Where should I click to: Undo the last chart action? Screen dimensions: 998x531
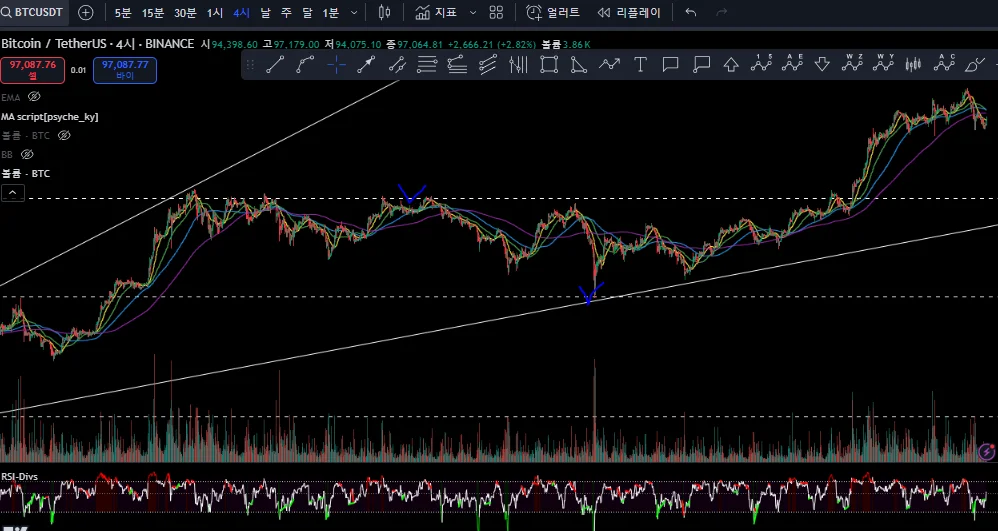click(x=691, y=13)
